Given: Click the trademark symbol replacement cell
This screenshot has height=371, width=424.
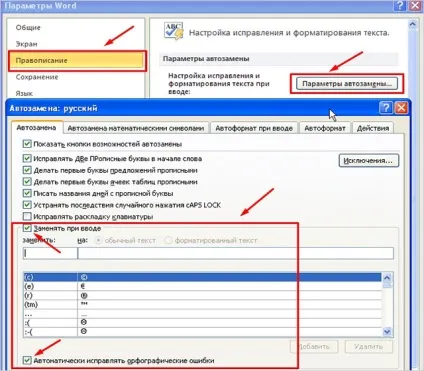Looking at the screenshot, I should (230, 305).
